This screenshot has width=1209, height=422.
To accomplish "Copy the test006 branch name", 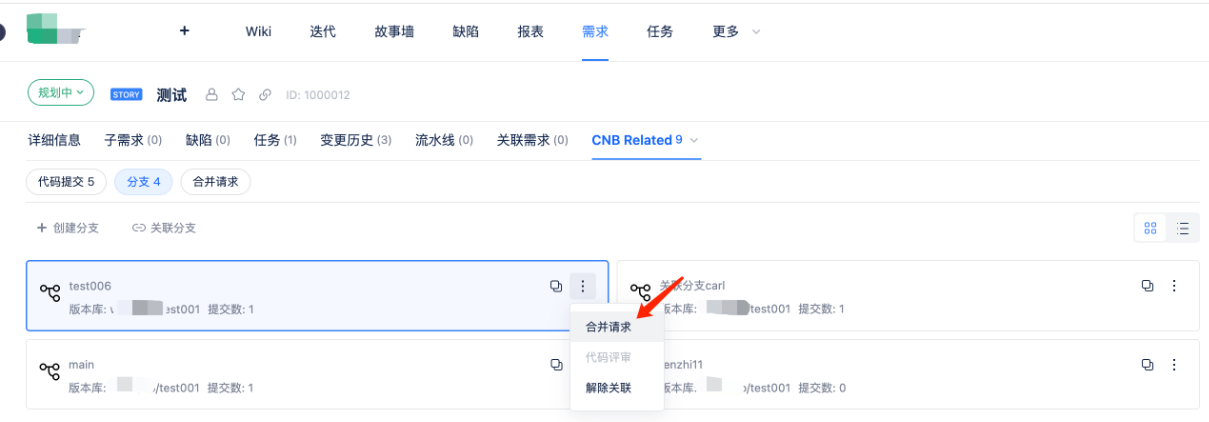I will [x=556, y=286].
